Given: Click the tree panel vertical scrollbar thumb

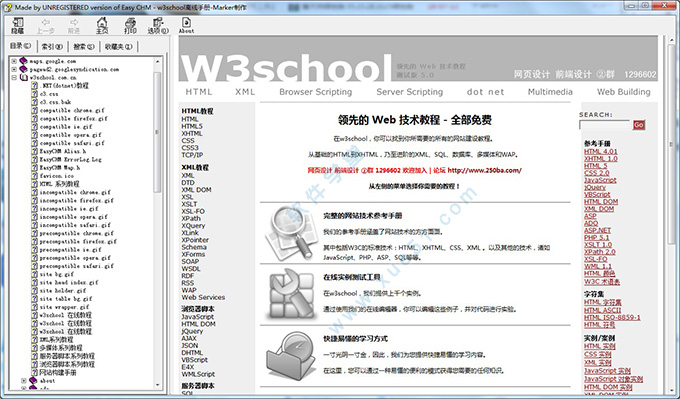Looking at the screenshot, I should point(157,132).
